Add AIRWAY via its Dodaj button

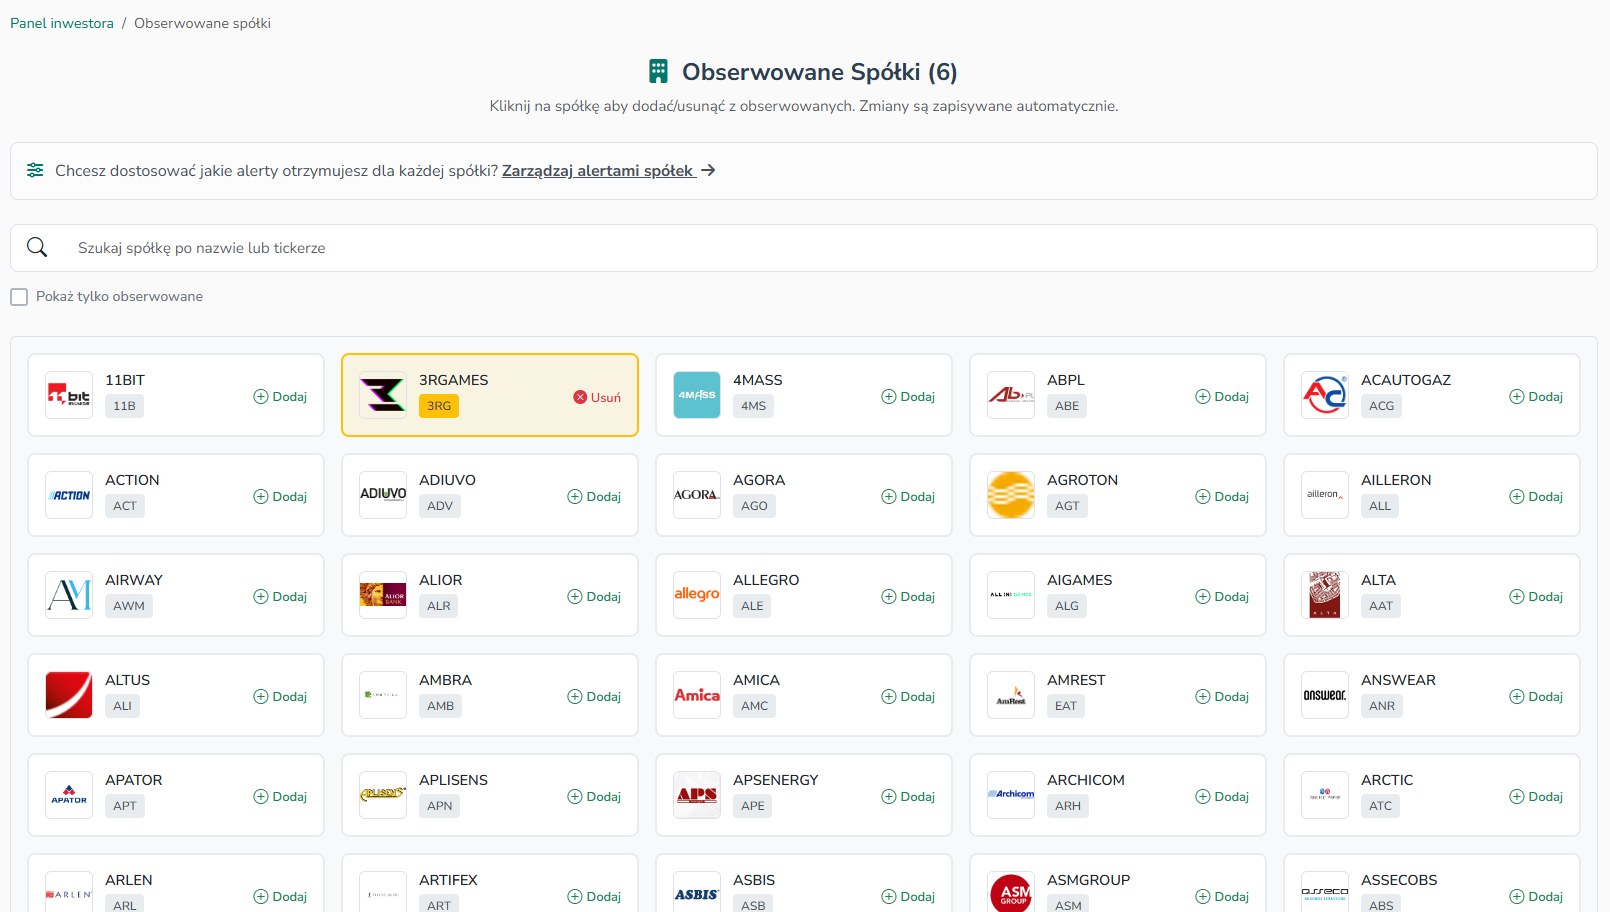tap(280, 596)
